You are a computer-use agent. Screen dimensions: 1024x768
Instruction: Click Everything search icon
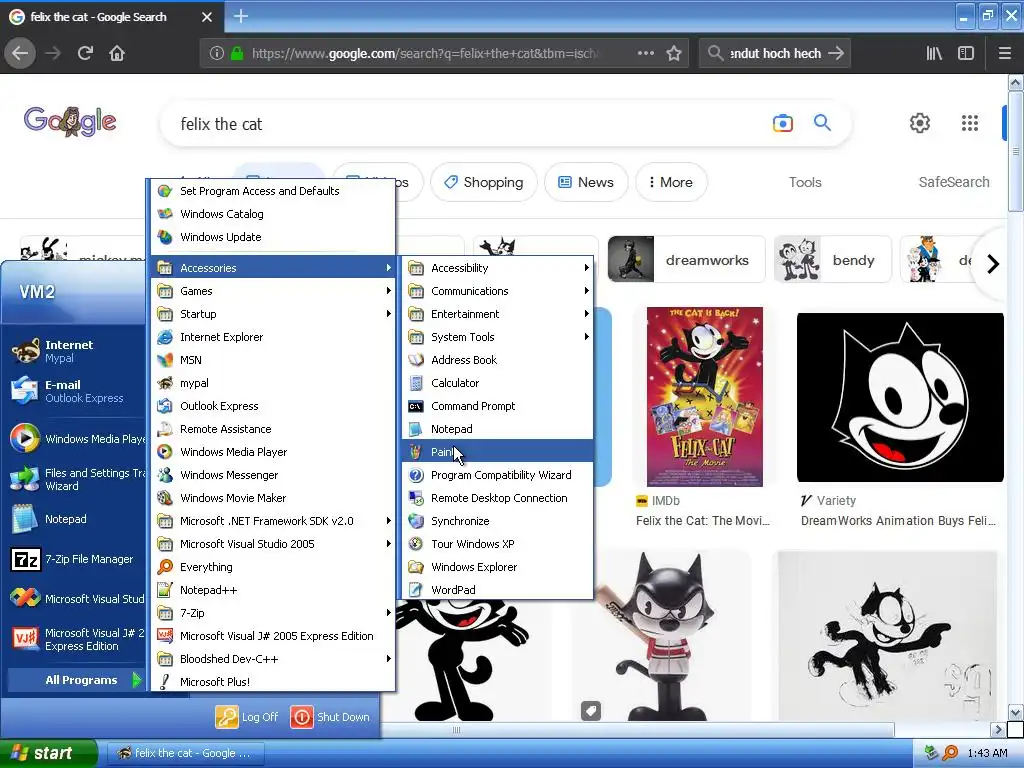click(165, 567)
